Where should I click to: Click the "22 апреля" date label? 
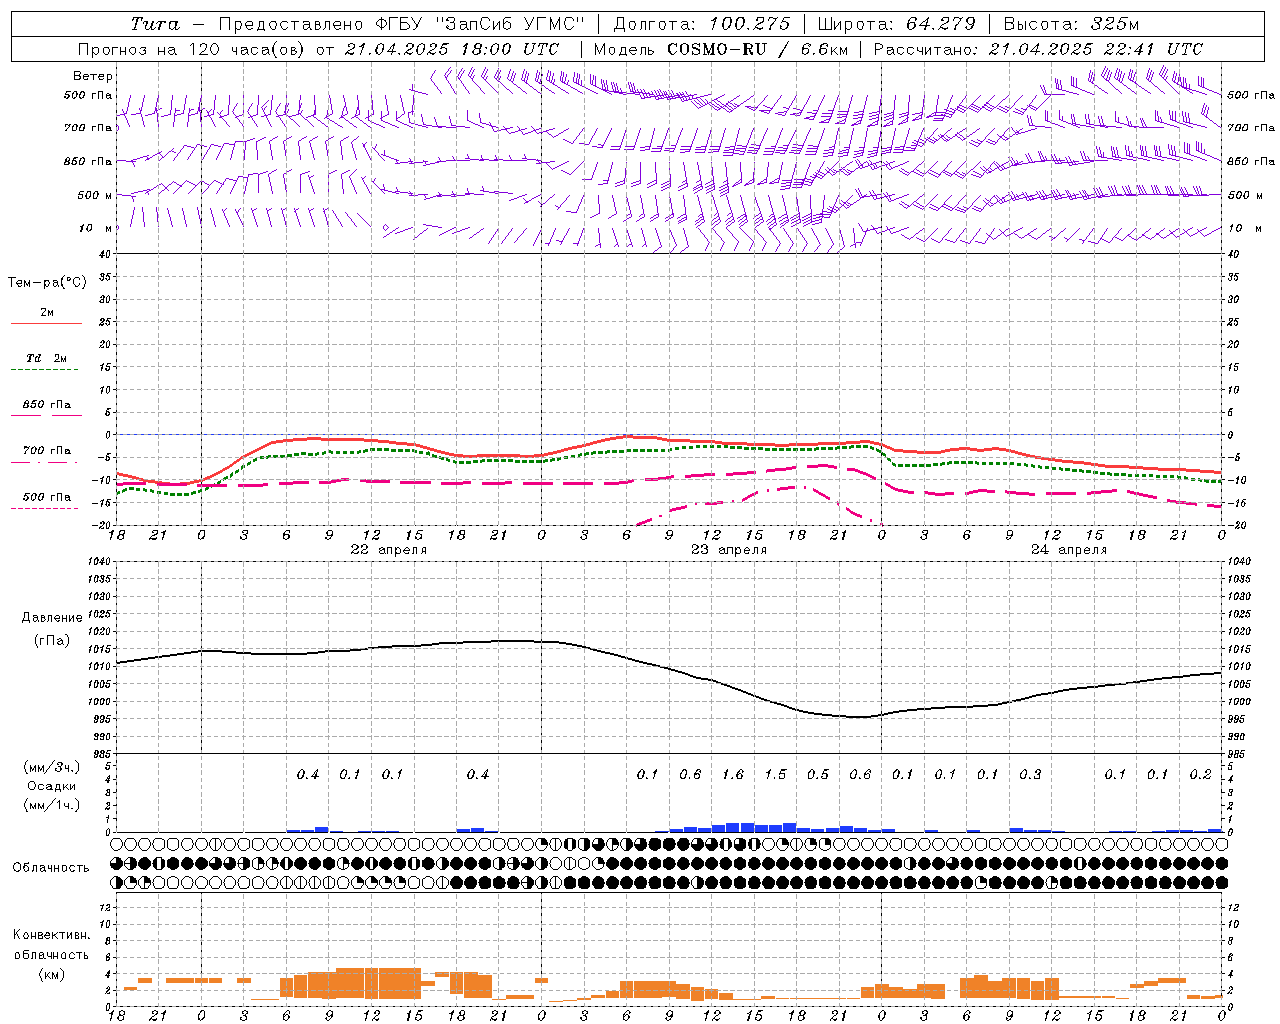(x=388, y=550)
